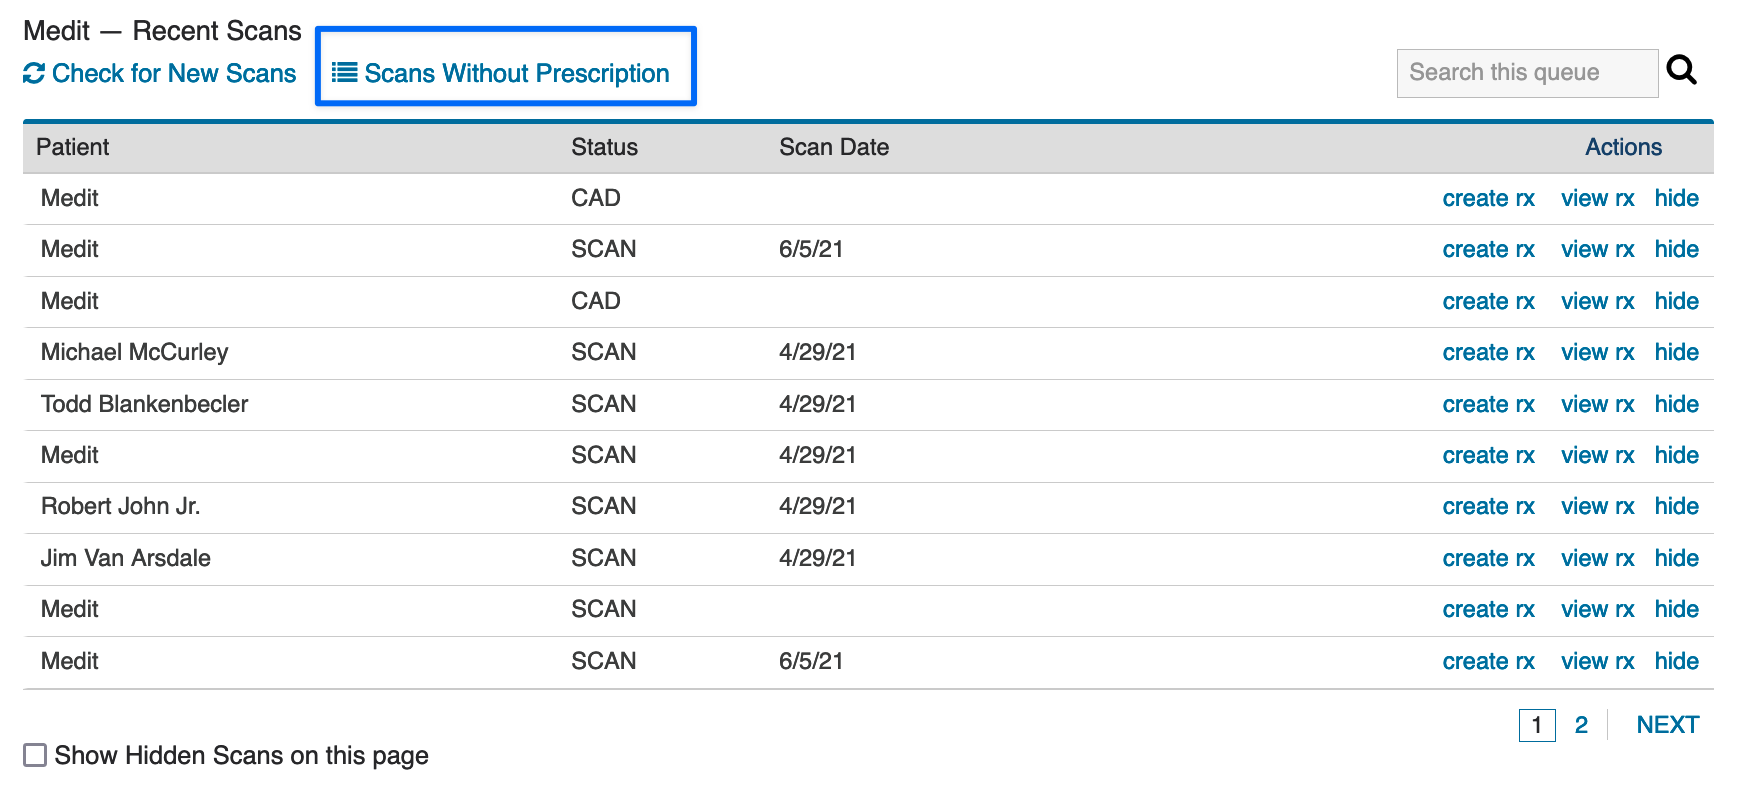Open Scans Without Prescription list
The width and height of the screenshot is (1752, 804).
click(501, 73)
